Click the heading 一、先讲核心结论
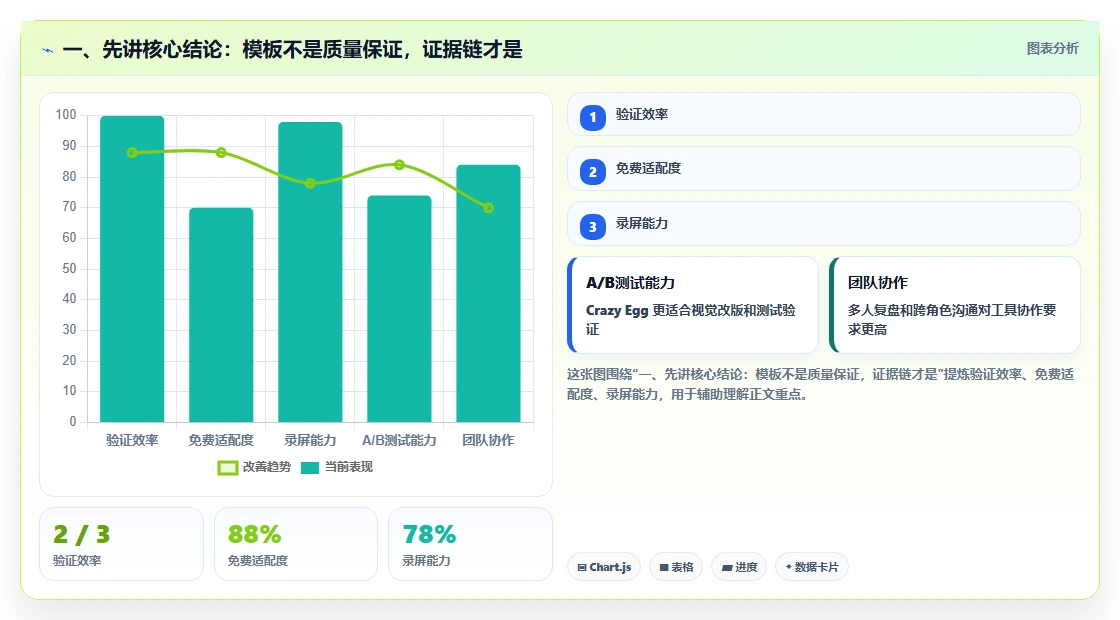The image size is (1120, 620). (x=293, y=50)
